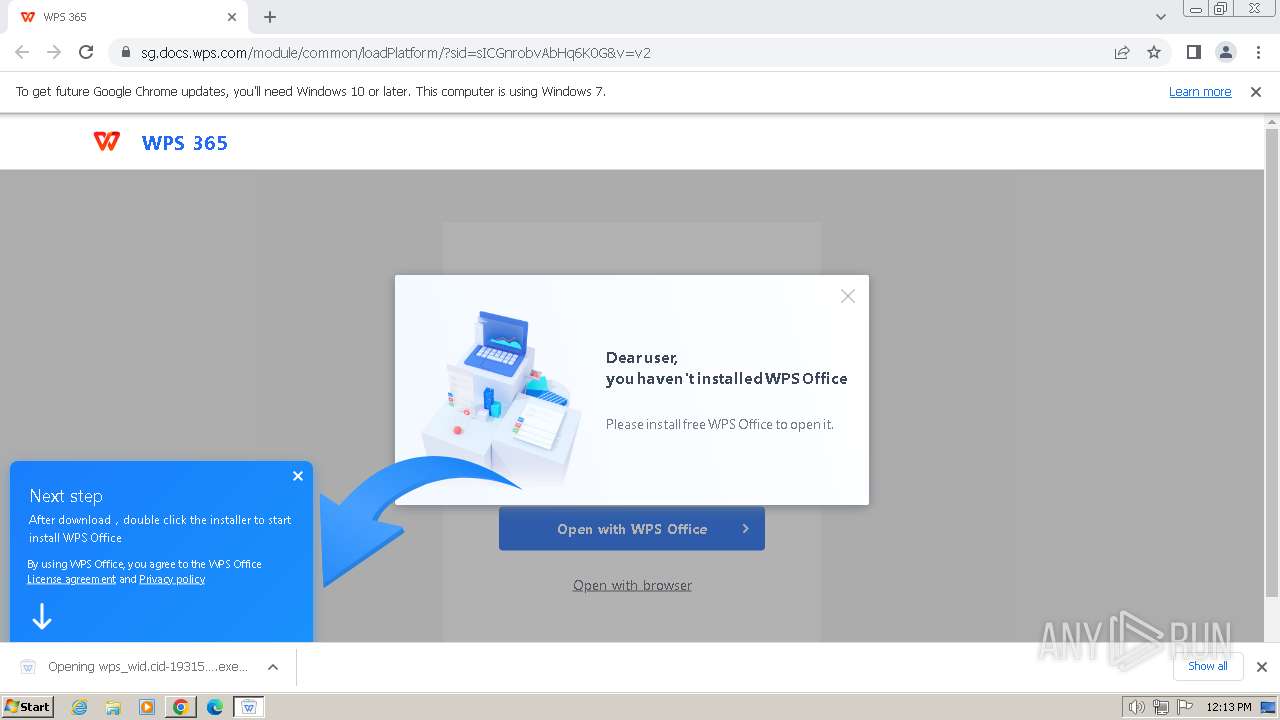
Task: Reload the current page
Action: [x=86, y=52]
